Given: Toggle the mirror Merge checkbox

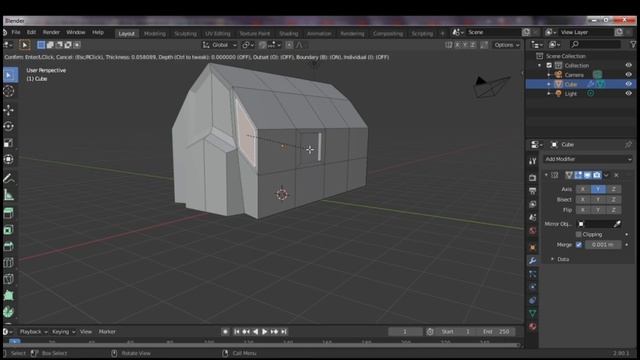Looking at the screenshot, I should 578,244.
